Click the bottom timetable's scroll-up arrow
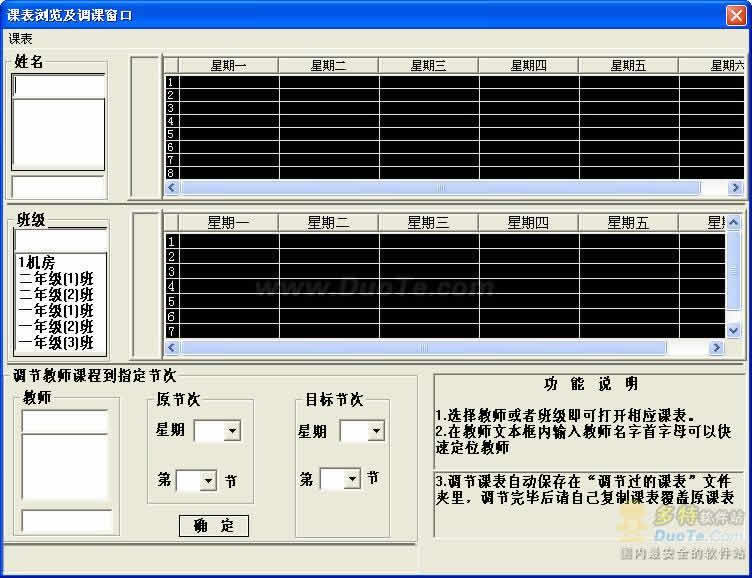 (x=733, y=222)
